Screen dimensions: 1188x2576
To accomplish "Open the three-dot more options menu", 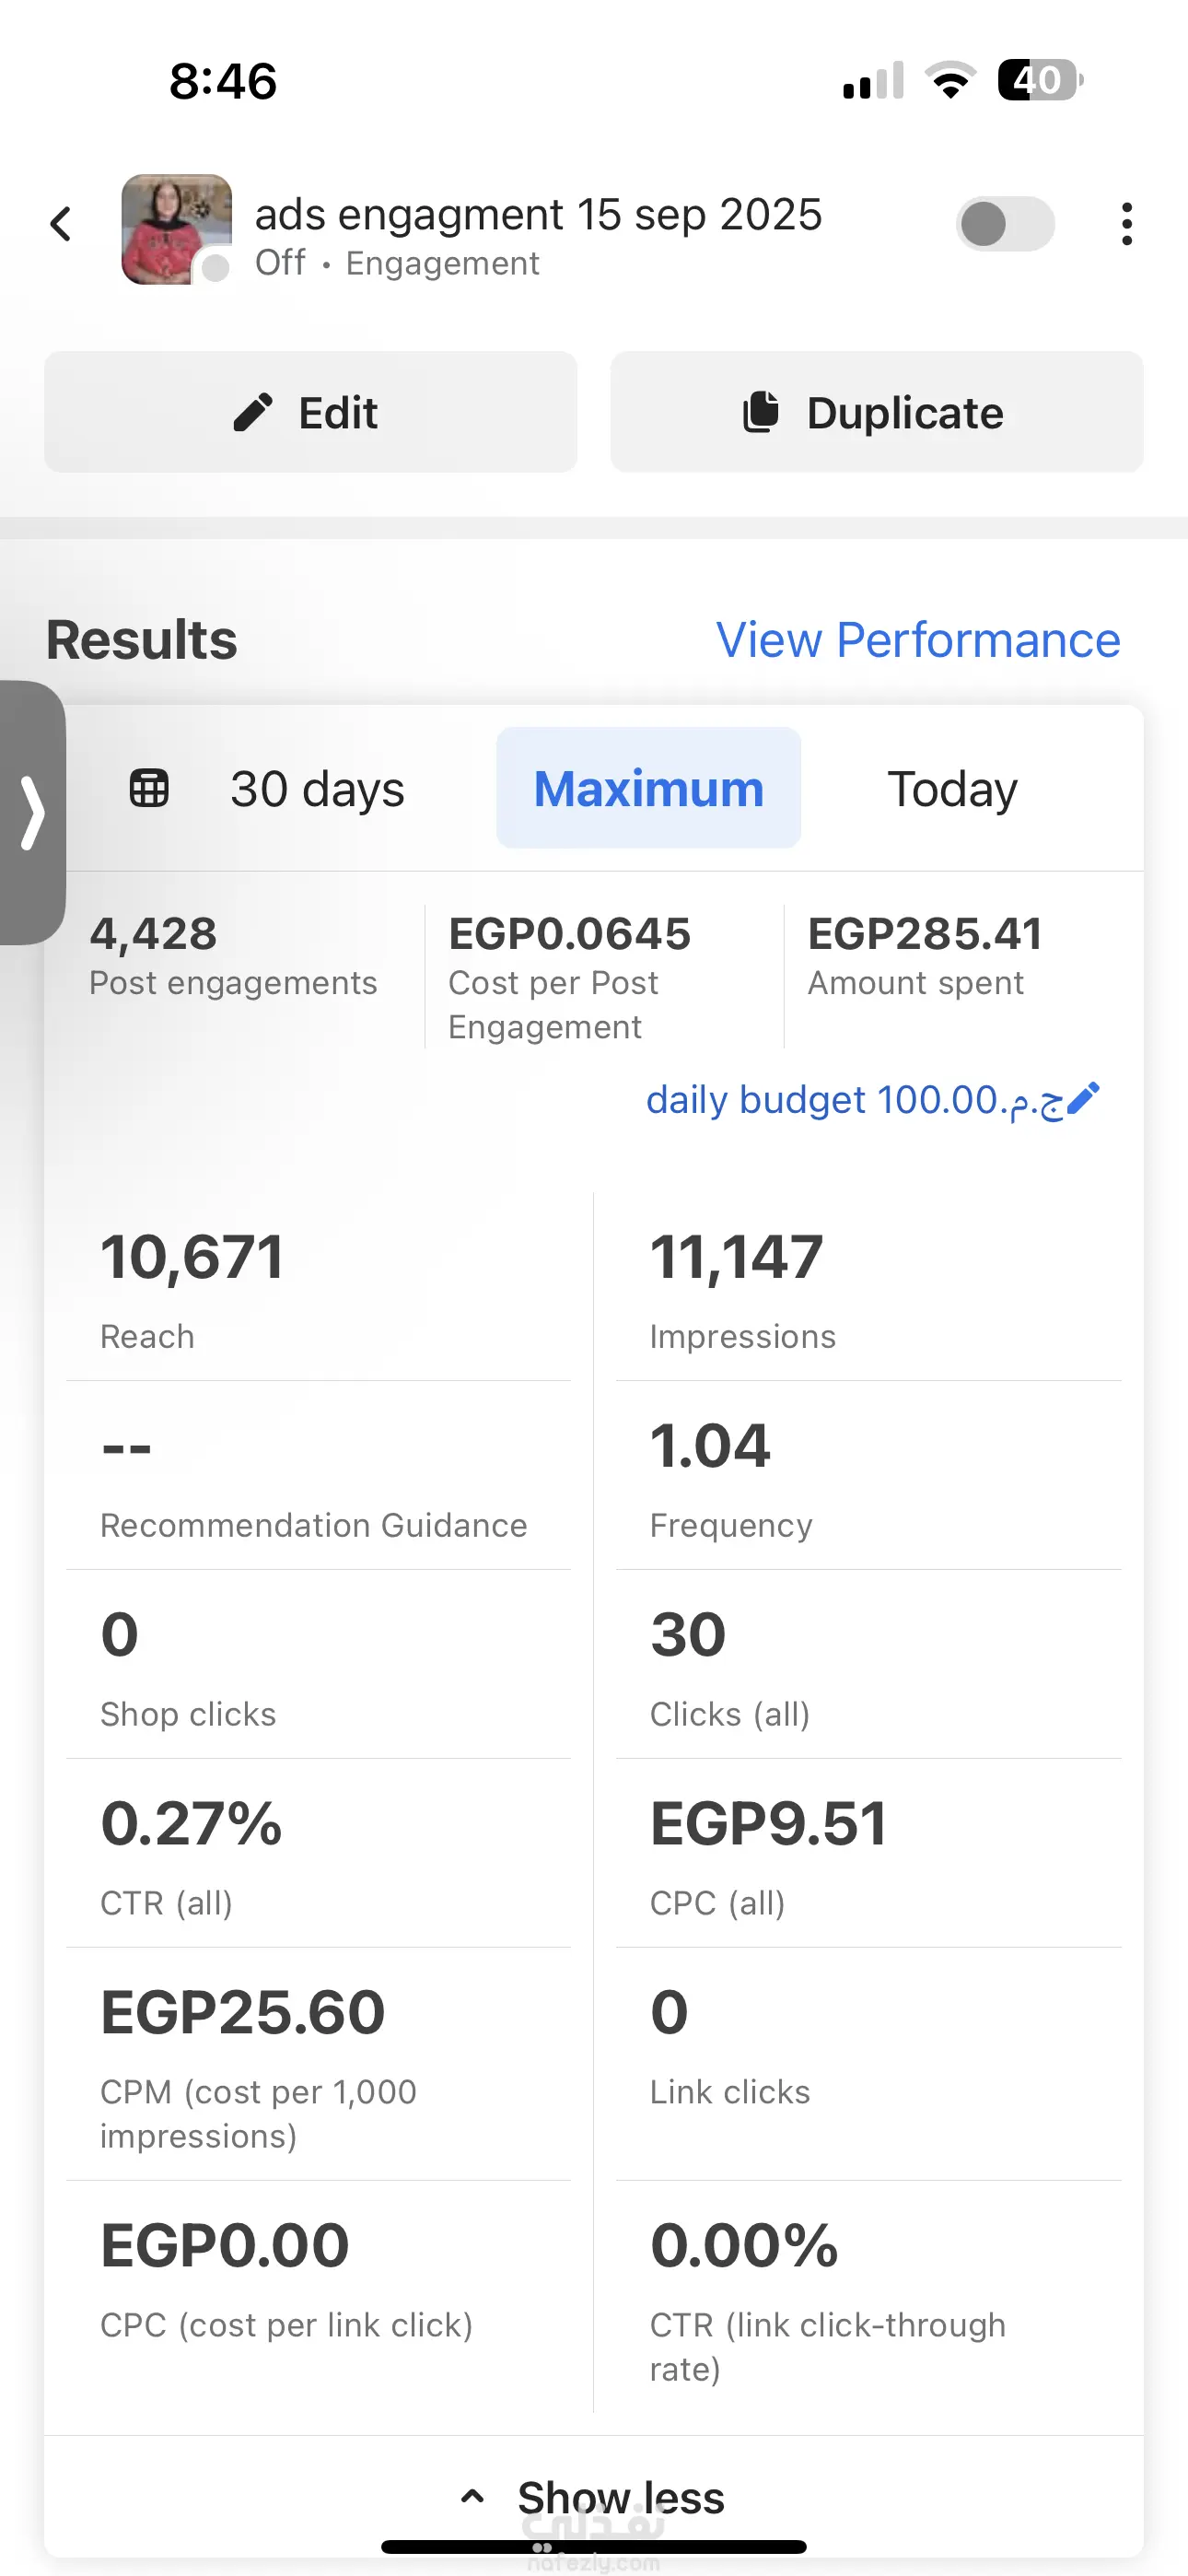I will click(x=1126, y=224).
